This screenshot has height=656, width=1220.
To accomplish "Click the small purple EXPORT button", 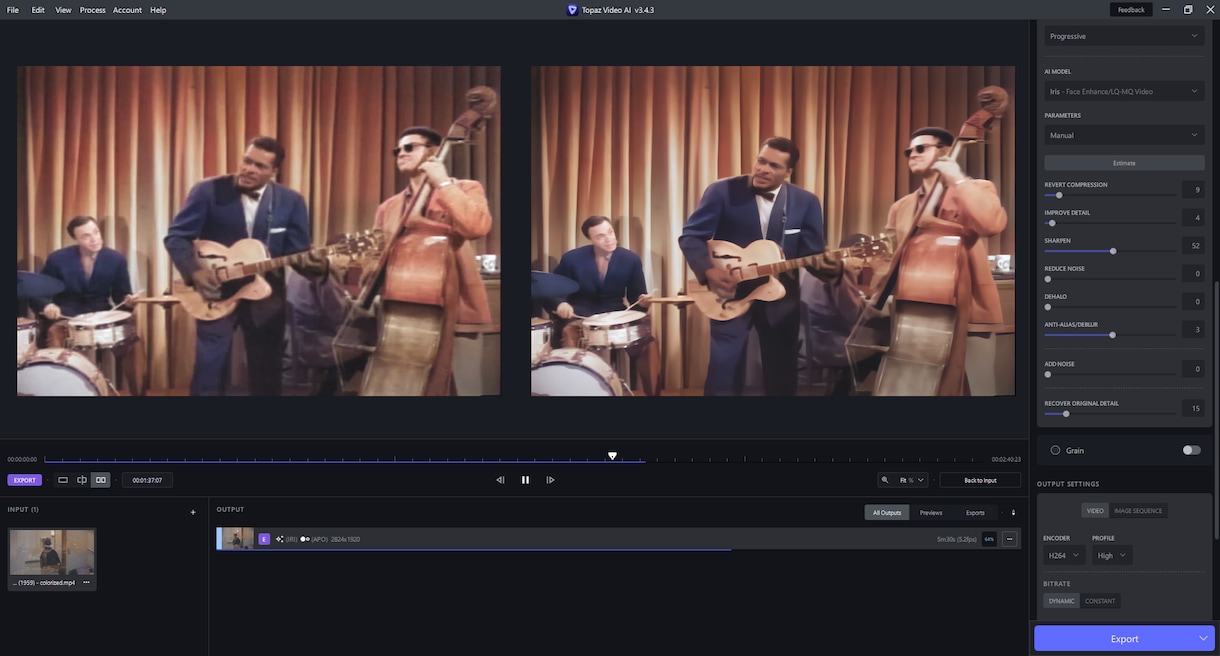I will pyautogui.click(x=25, y=480).
